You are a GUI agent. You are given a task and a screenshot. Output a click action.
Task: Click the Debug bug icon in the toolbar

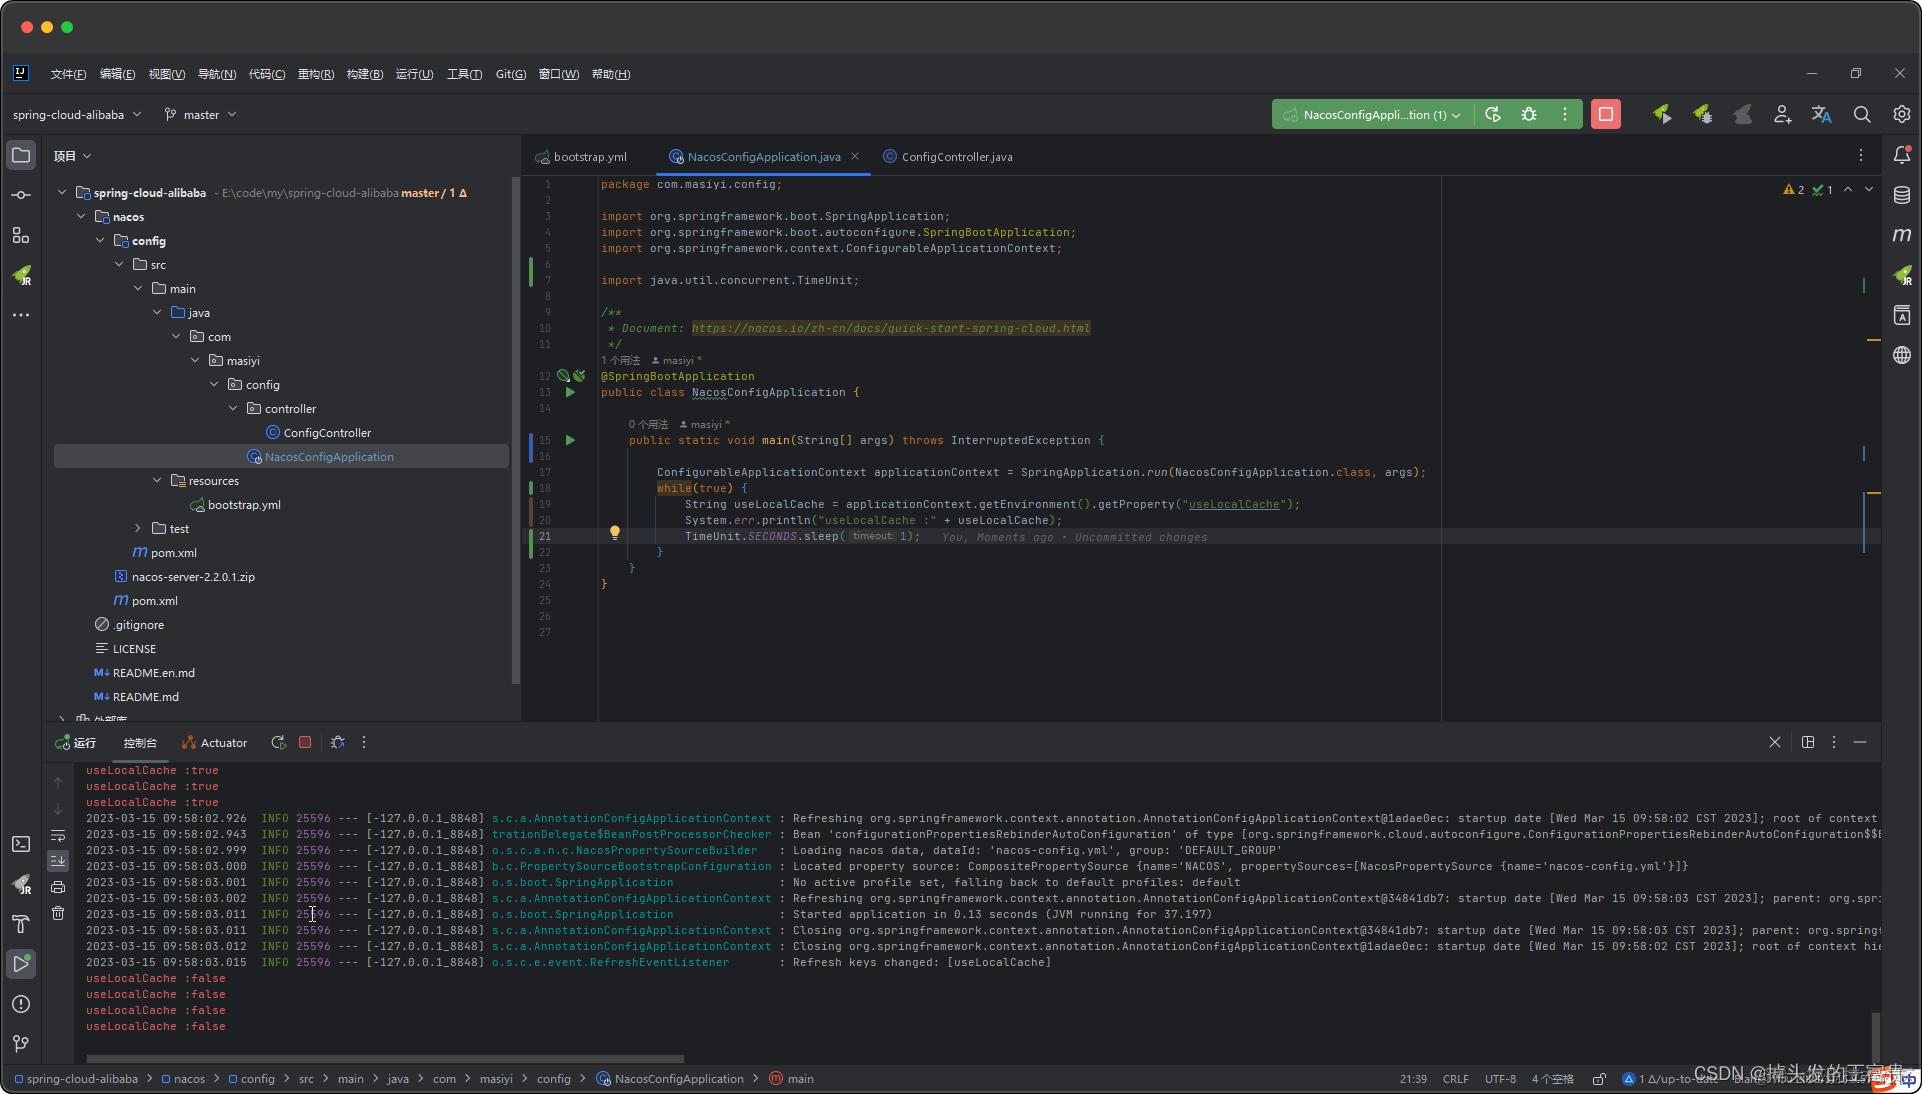[1529, 114]
